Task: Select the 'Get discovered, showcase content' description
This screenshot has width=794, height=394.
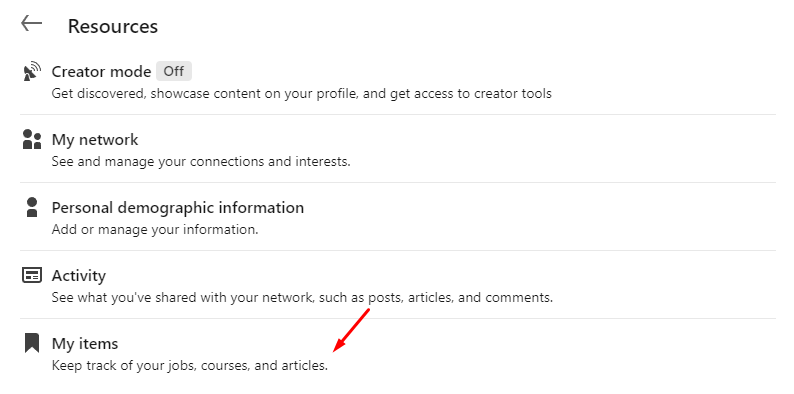Action: pyautogui.click(x=301, y=94)
